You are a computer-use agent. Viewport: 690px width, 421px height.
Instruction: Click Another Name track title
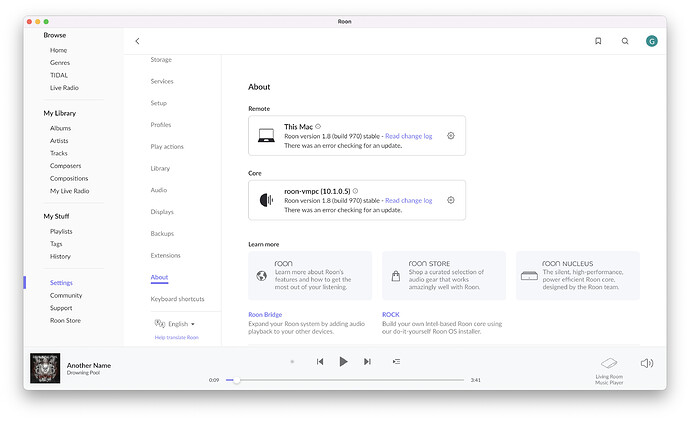coord(89,365)
